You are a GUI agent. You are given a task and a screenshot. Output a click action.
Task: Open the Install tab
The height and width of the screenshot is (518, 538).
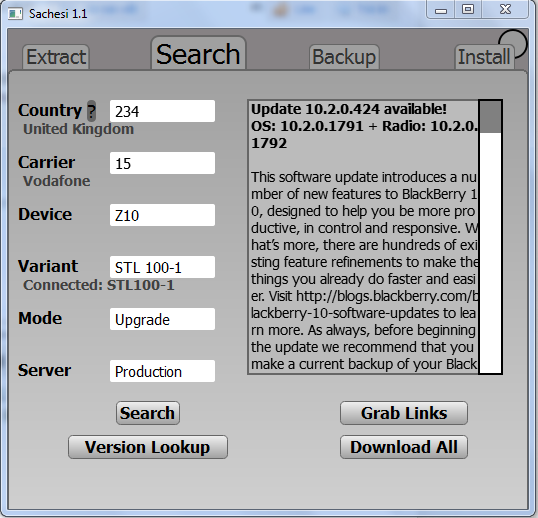coord(484,57)
